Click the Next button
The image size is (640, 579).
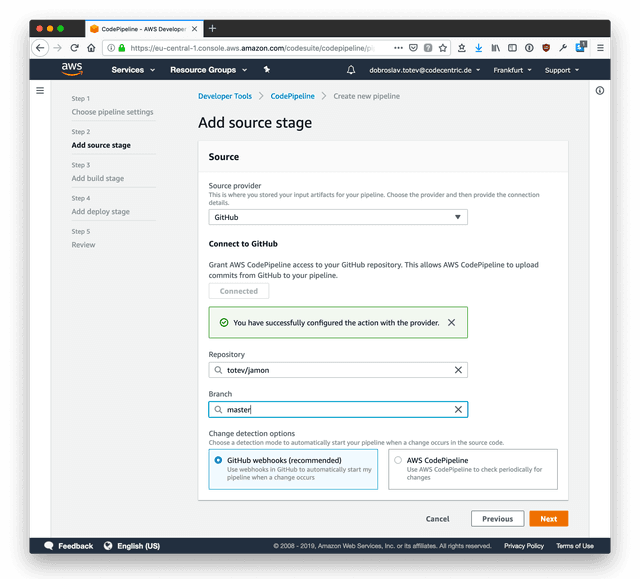tap(549, 519)
